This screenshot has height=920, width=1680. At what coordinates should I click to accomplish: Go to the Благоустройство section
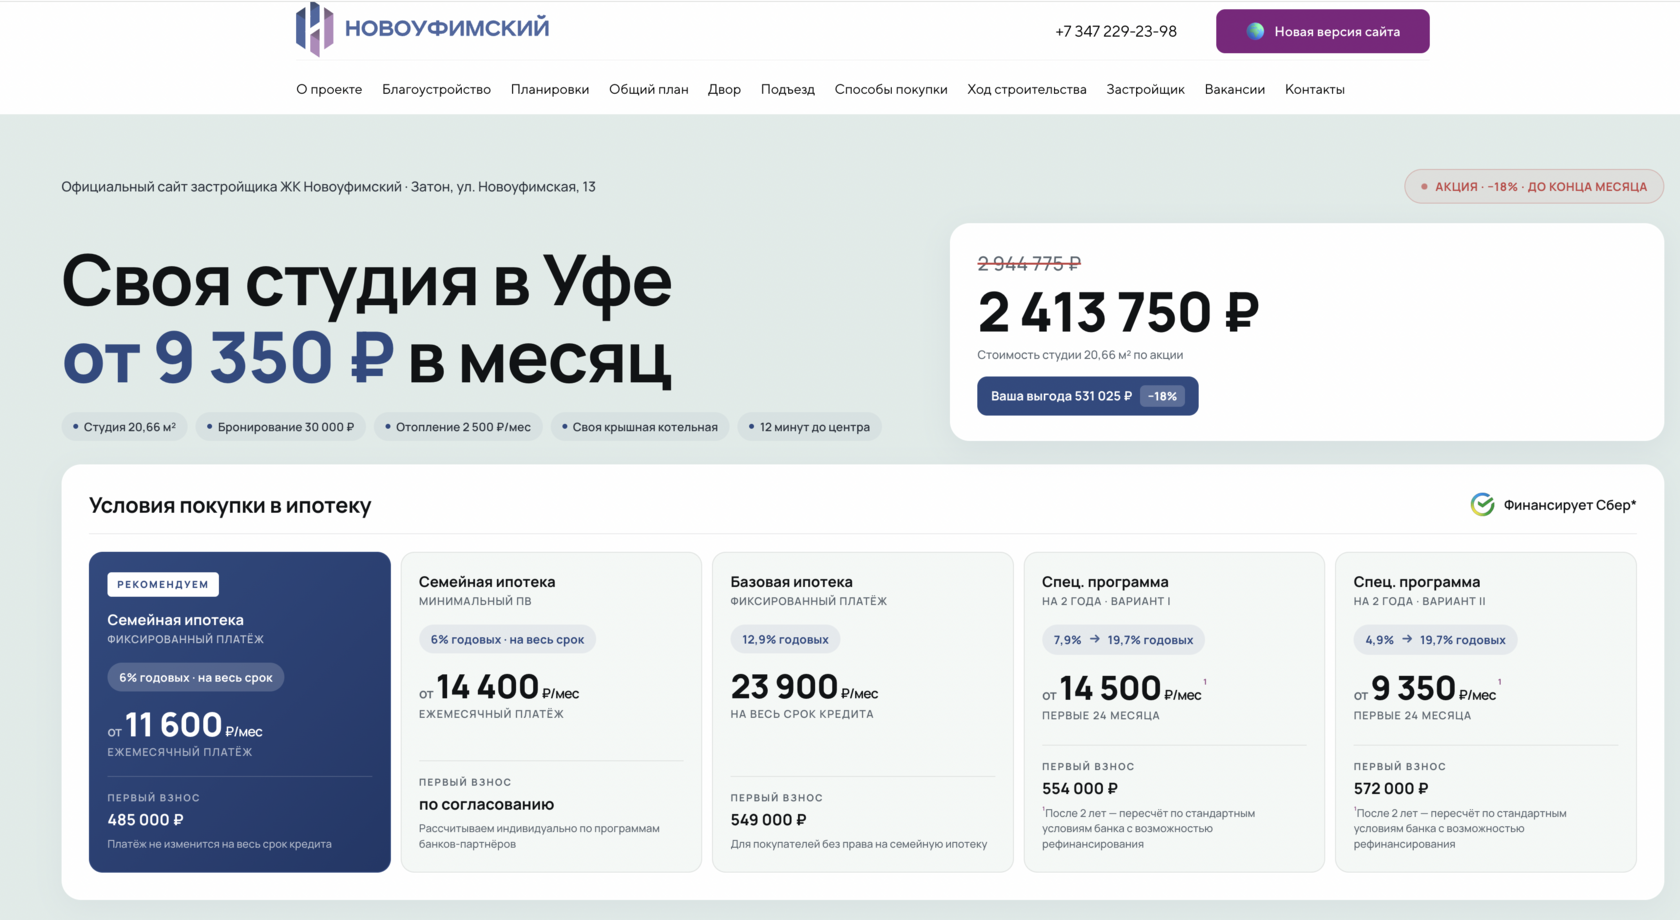pos(436,89)
